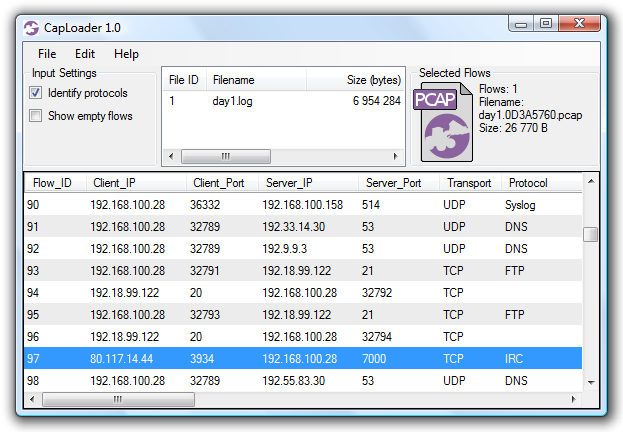Toggle the Identify protocols checkbox
Viewport: 623px width, 432px height.
click(35, 93)
